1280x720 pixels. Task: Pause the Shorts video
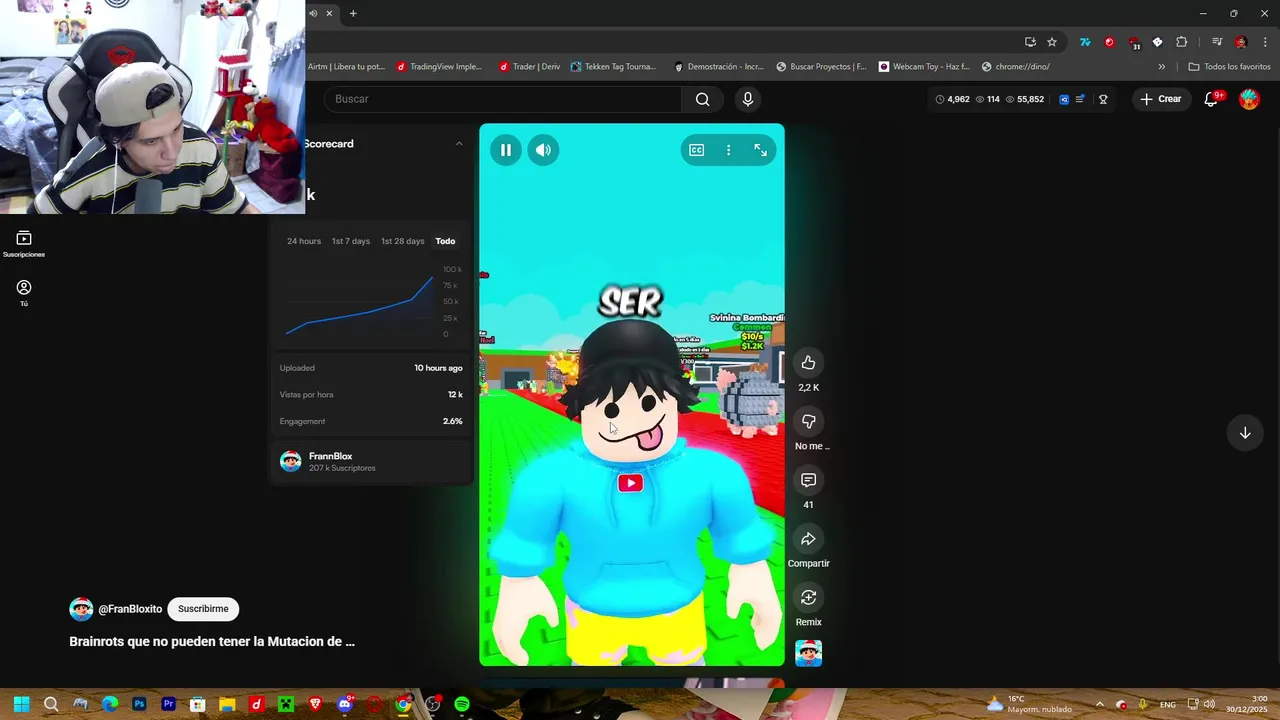coord(506,150)
